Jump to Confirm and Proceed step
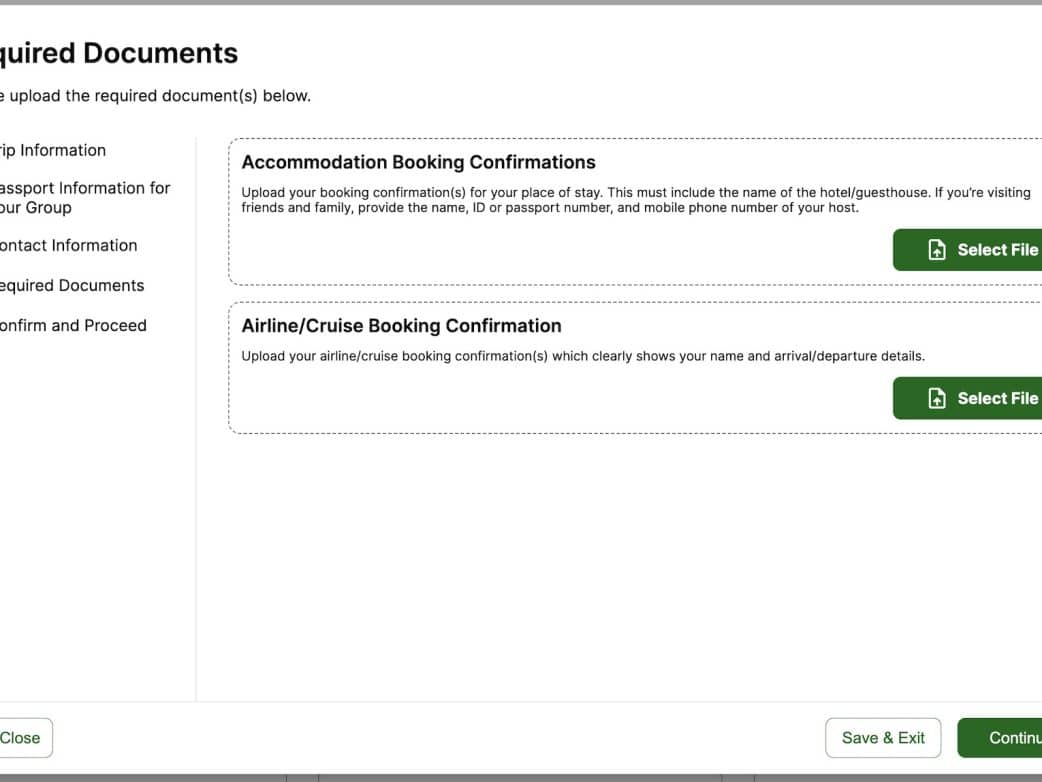The height and width of the screenshot is (782, 1042). point(72,325)
